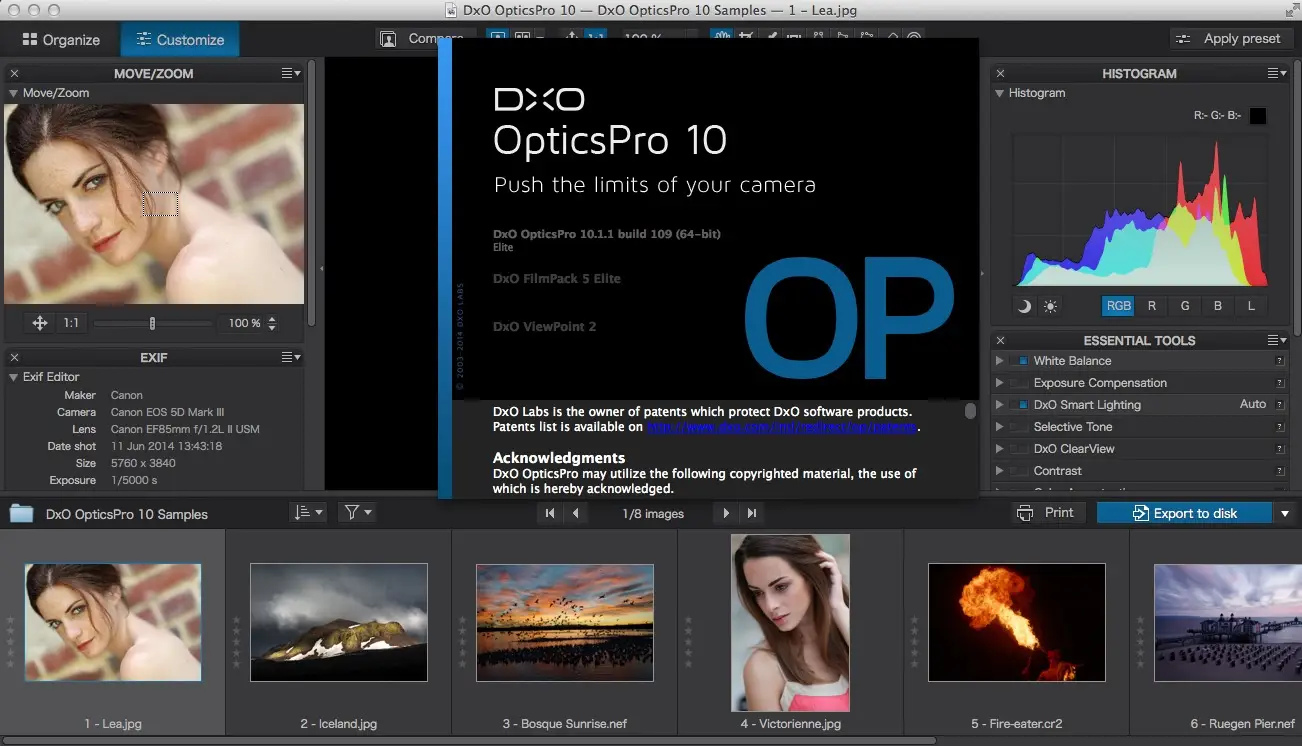
Task: Collapse the Move/Zoom section
Action: click(x=14, y=93)
